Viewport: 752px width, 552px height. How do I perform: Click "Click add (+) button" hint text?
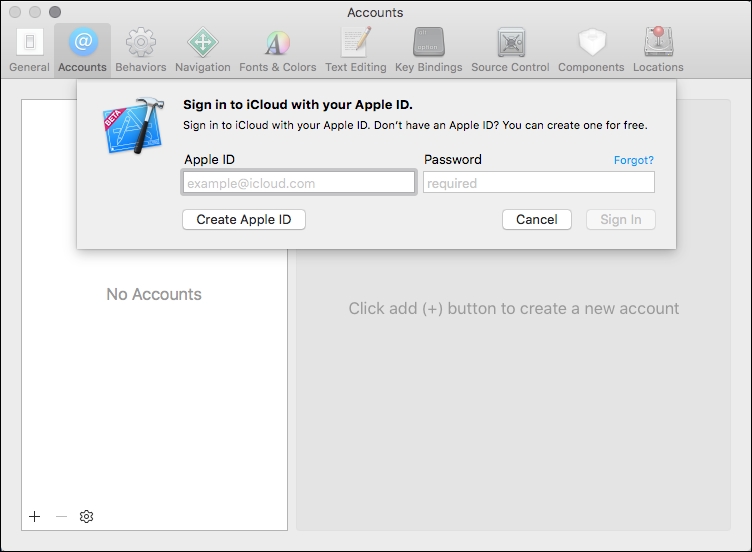click(x=514, y=308)
